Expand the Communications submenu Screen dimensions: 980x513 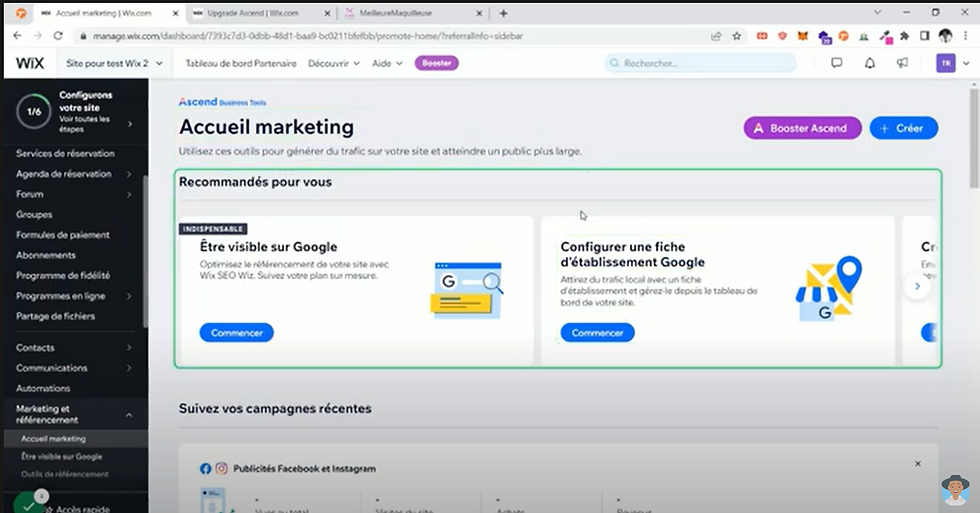pos(129,368)
